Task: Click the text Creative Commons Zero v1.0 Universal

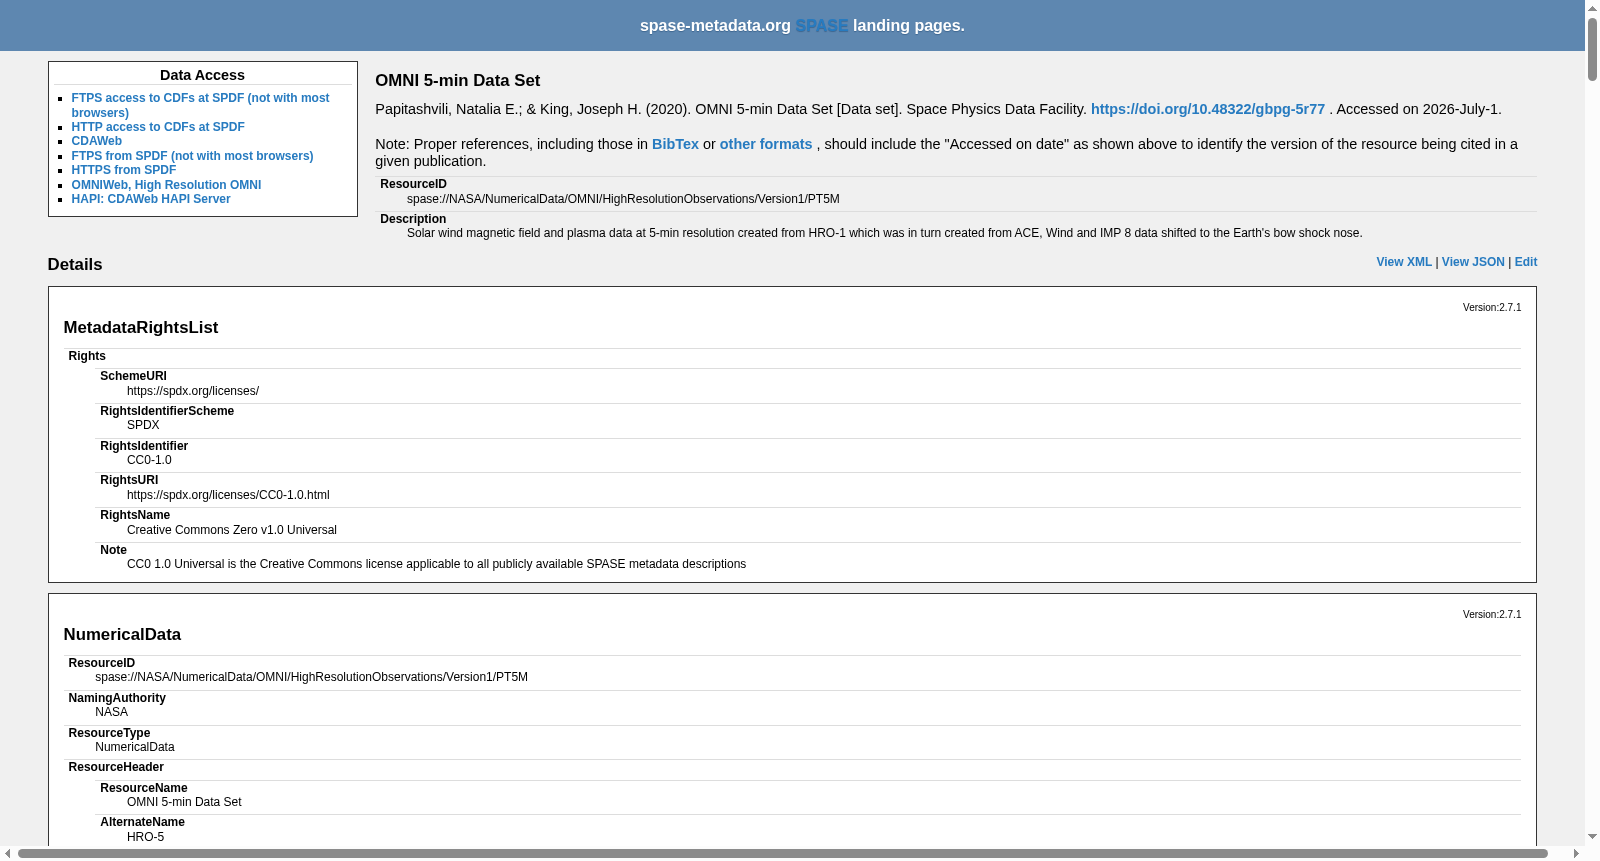Action: [232, 530]
